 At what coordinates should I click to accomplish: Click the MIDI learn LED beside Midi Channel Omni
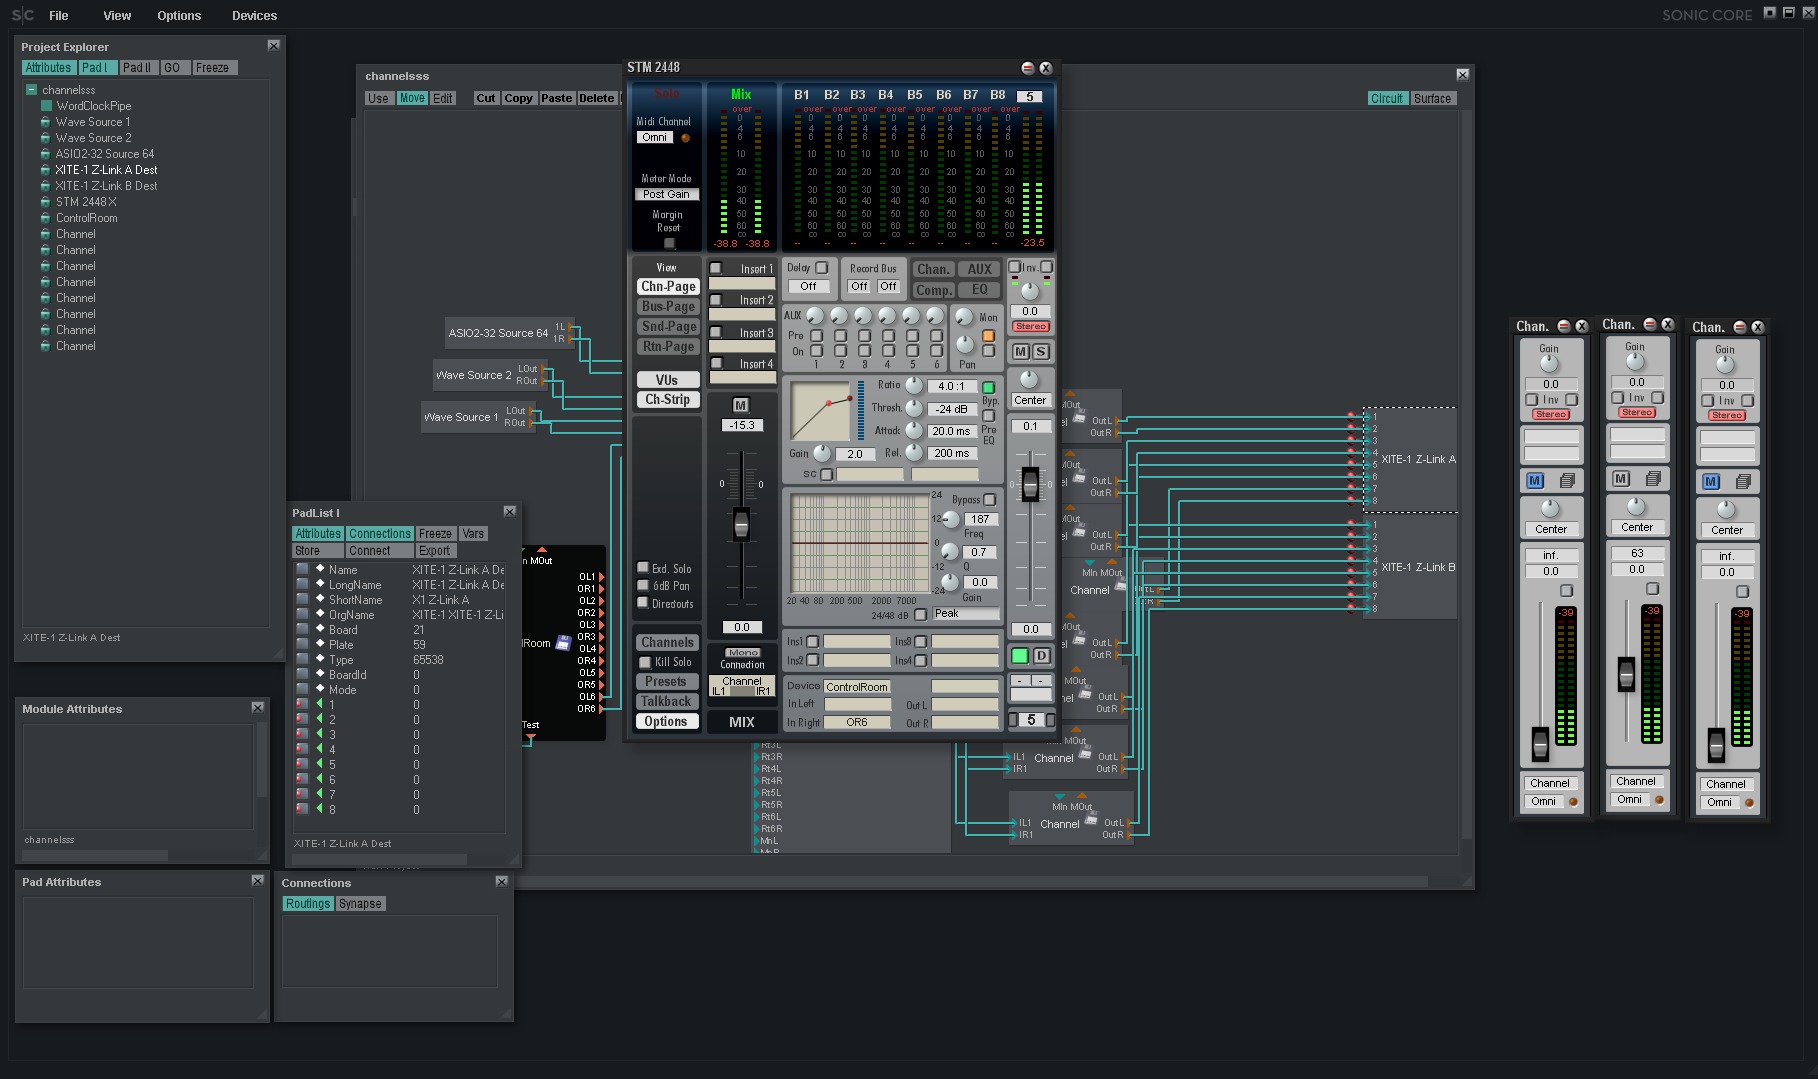[686, 138]
